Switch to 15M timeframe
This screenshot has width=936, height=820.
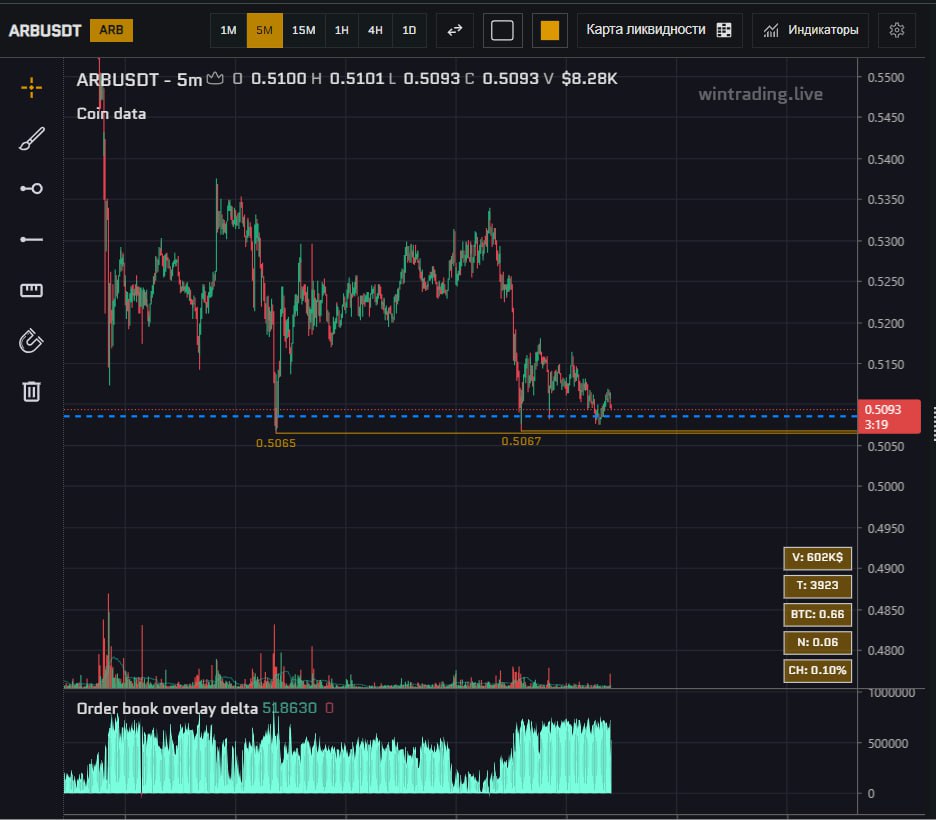coord(303,30)
